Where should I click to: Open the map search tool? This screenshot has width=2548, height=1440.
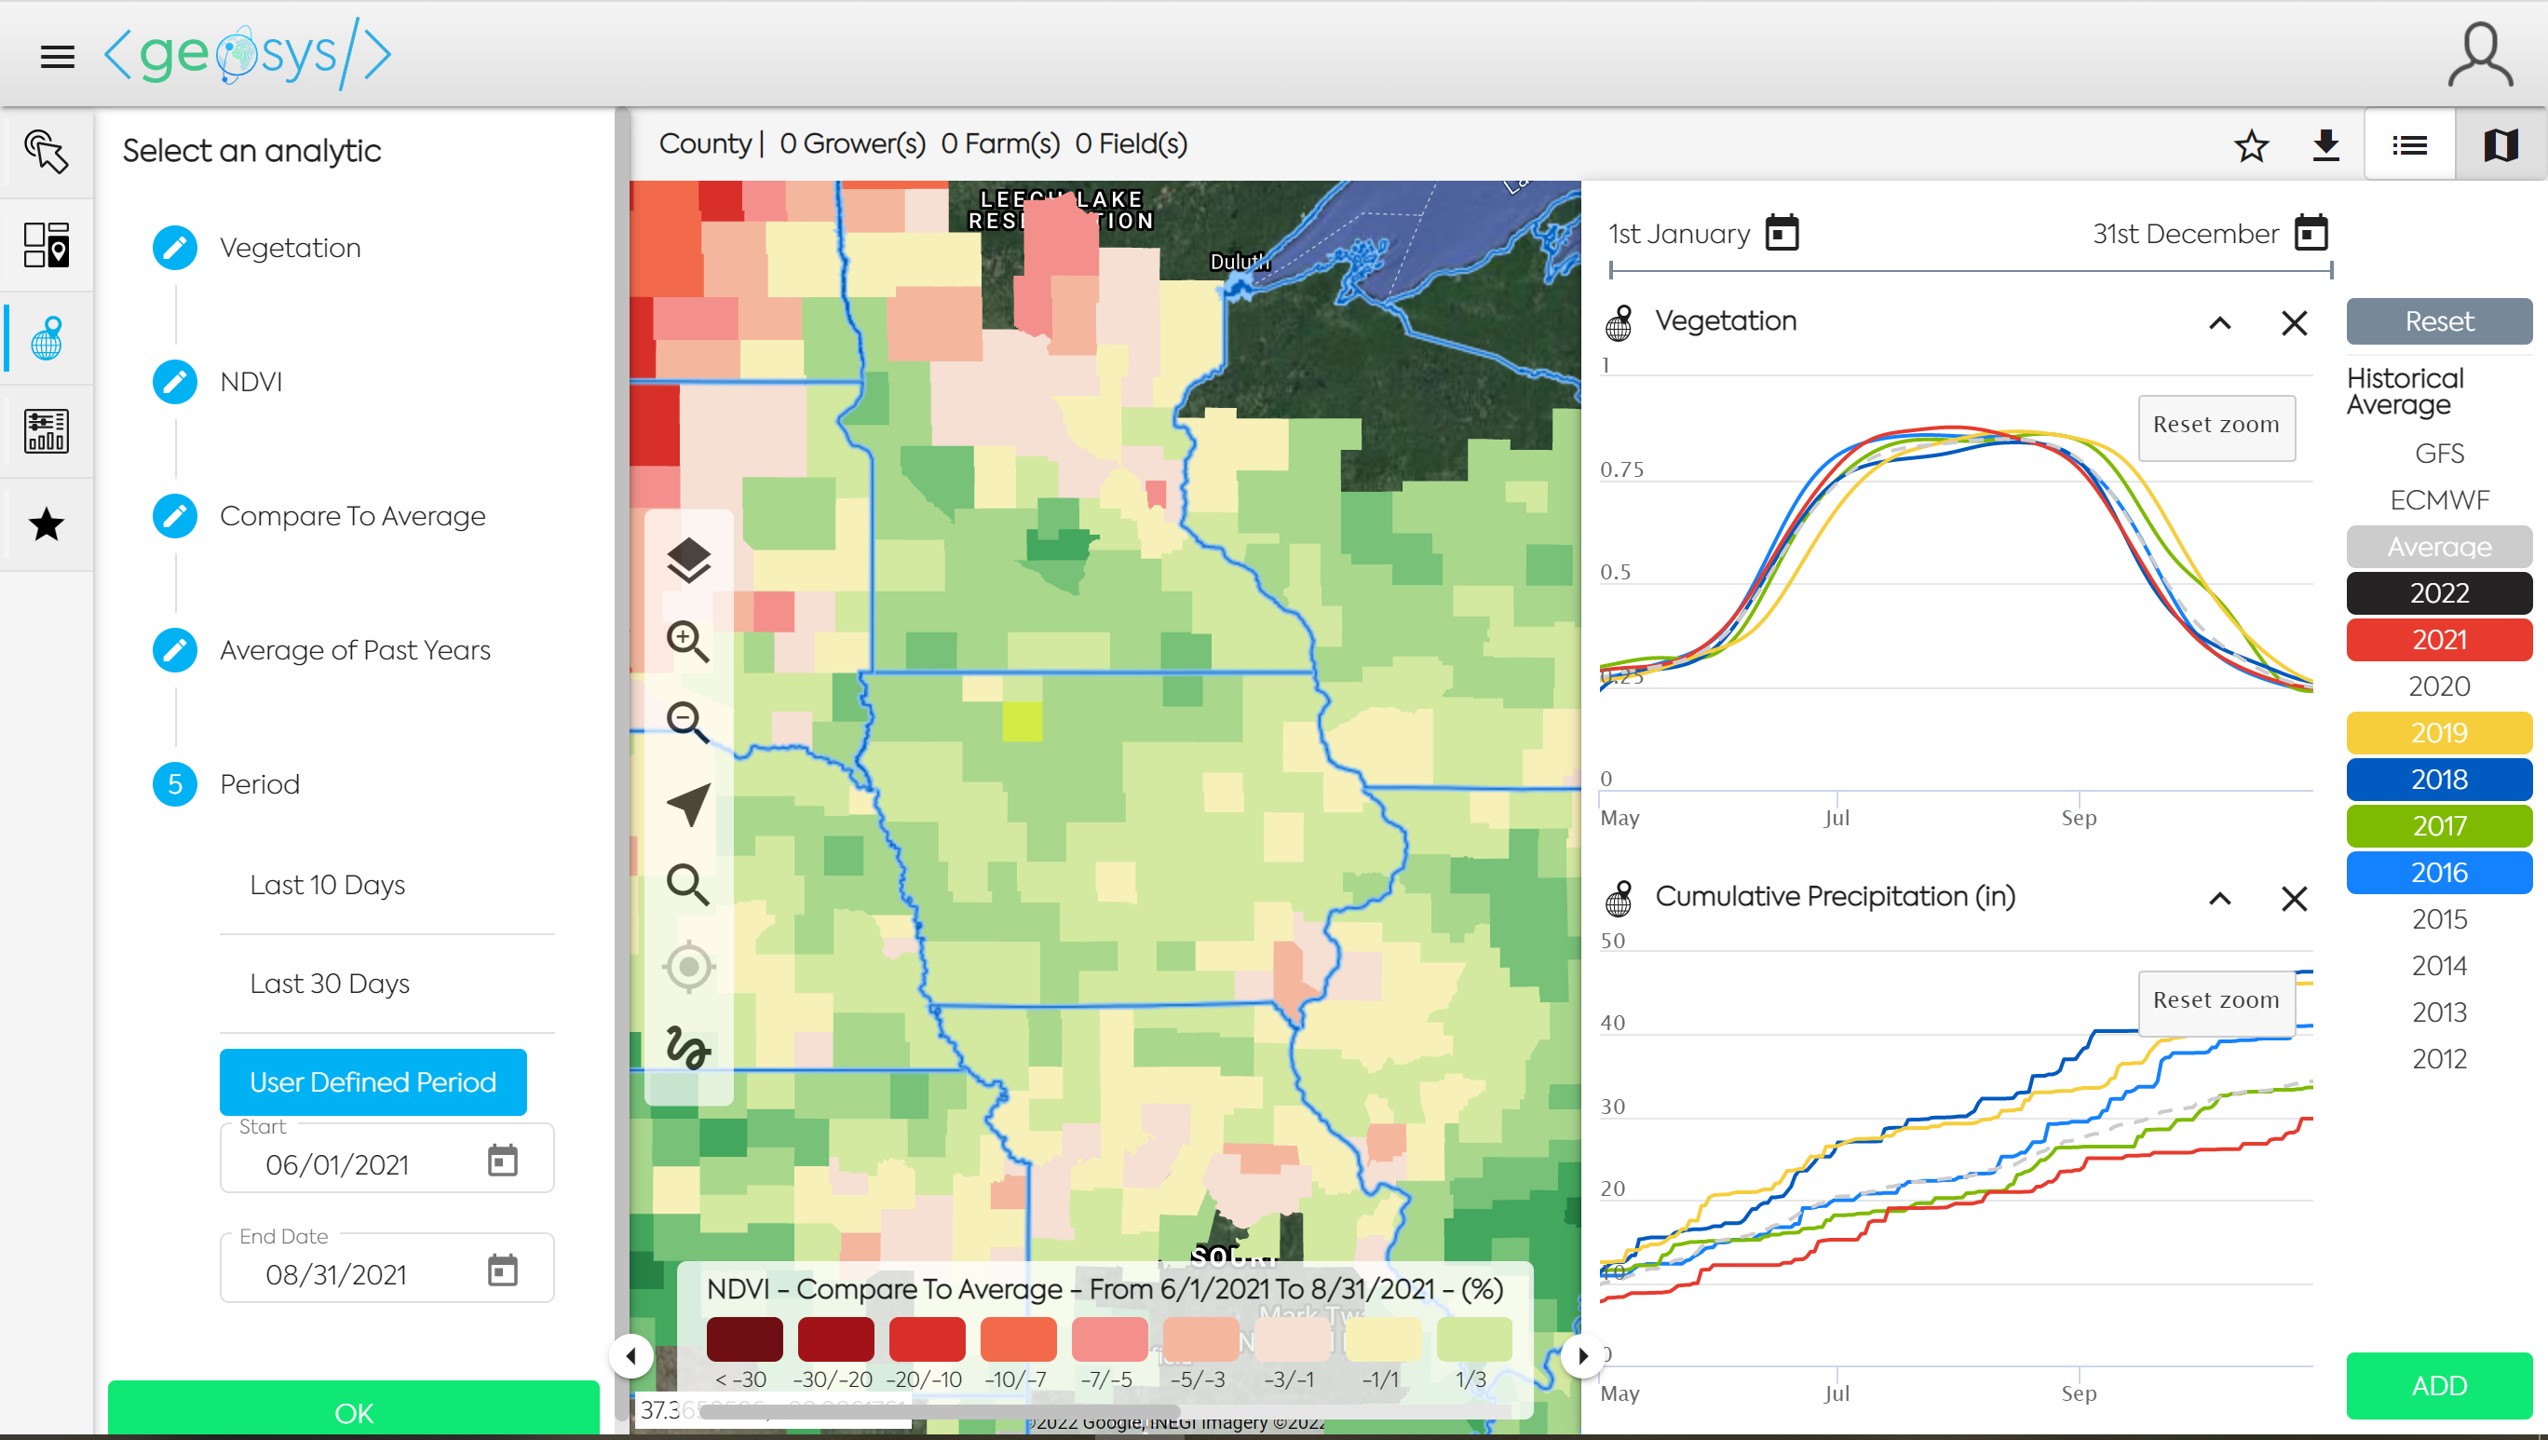[688, 885]
